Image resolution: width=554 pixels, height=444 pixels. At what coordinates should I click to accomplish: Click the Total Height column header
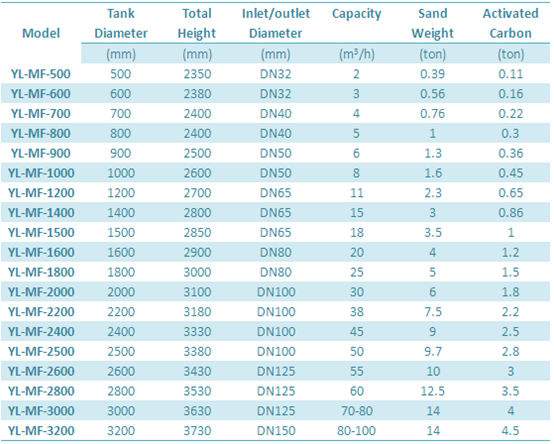click(x=197, y=23)
